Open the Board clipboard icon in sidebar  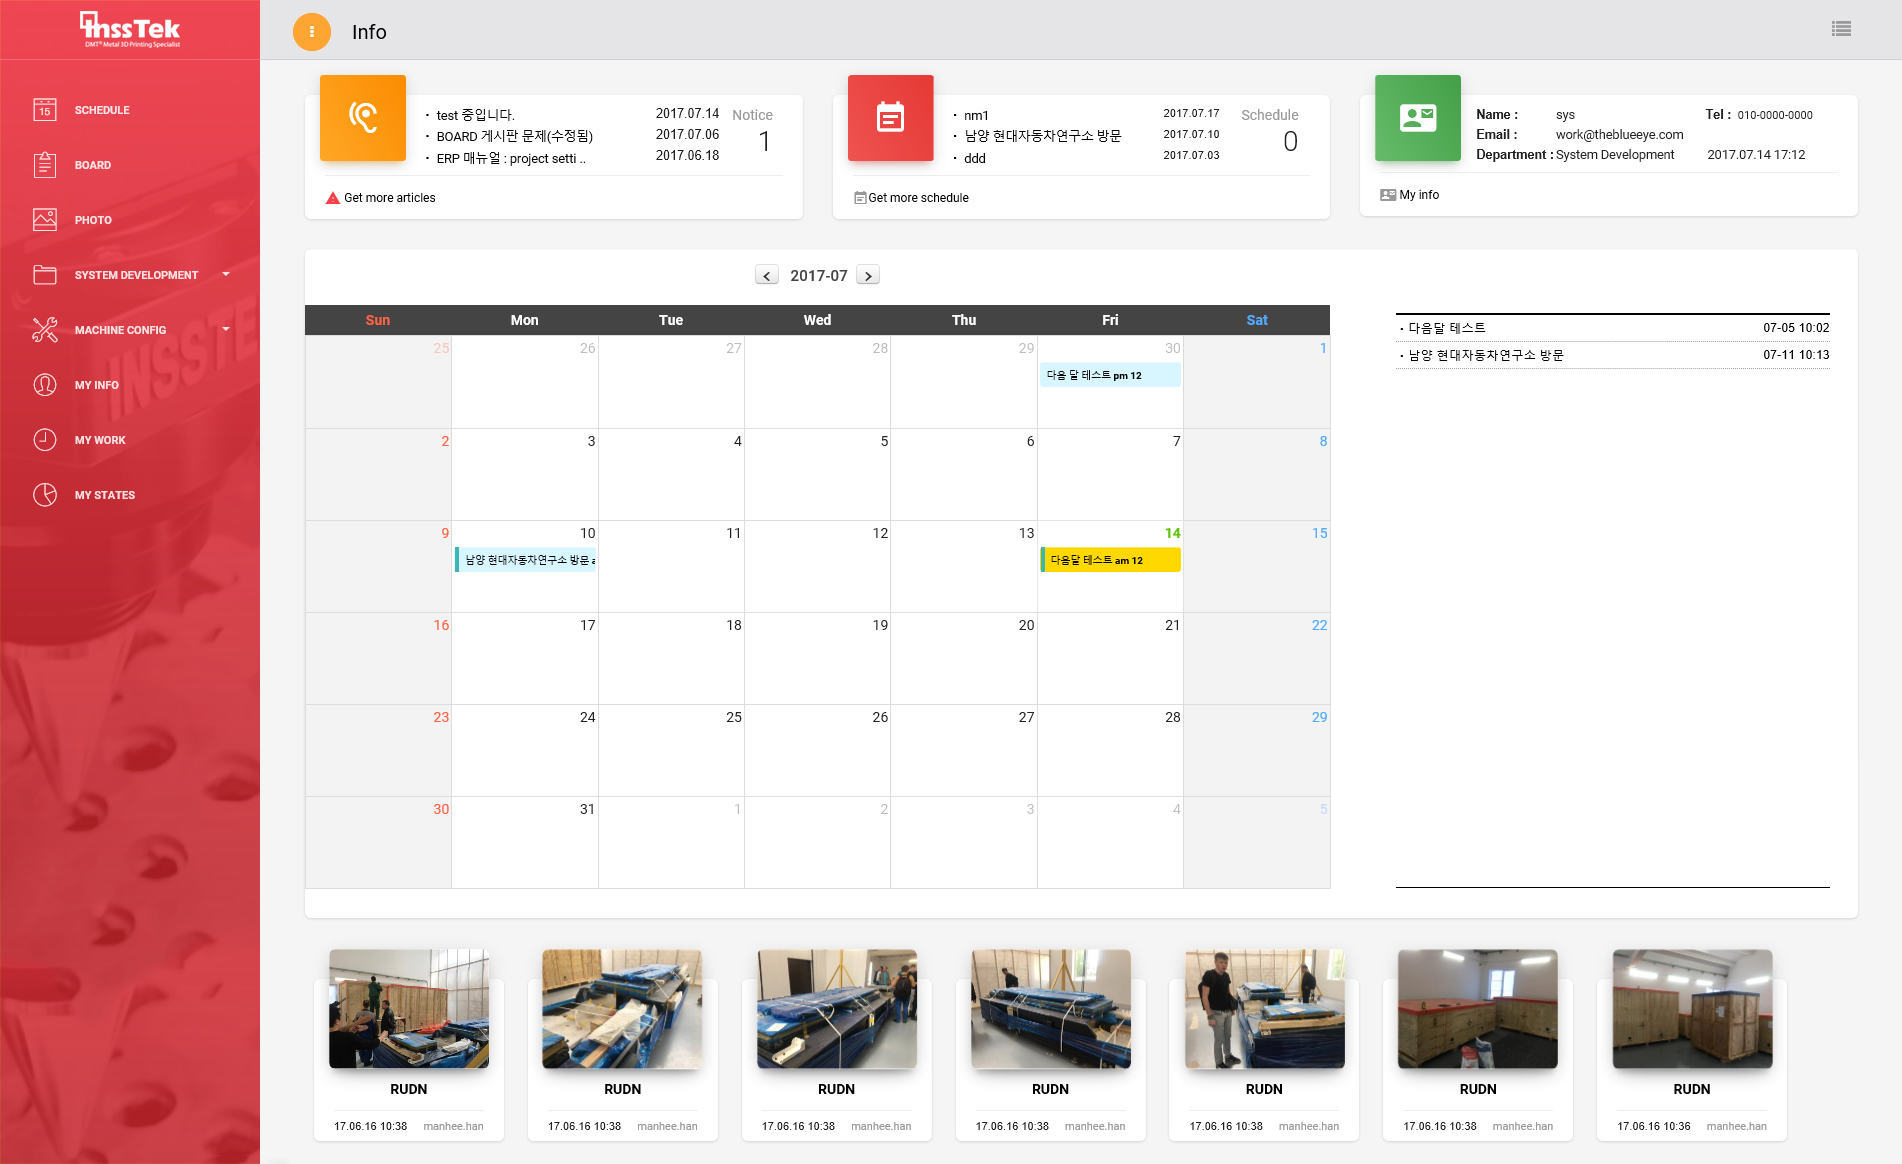click(45, 165)
